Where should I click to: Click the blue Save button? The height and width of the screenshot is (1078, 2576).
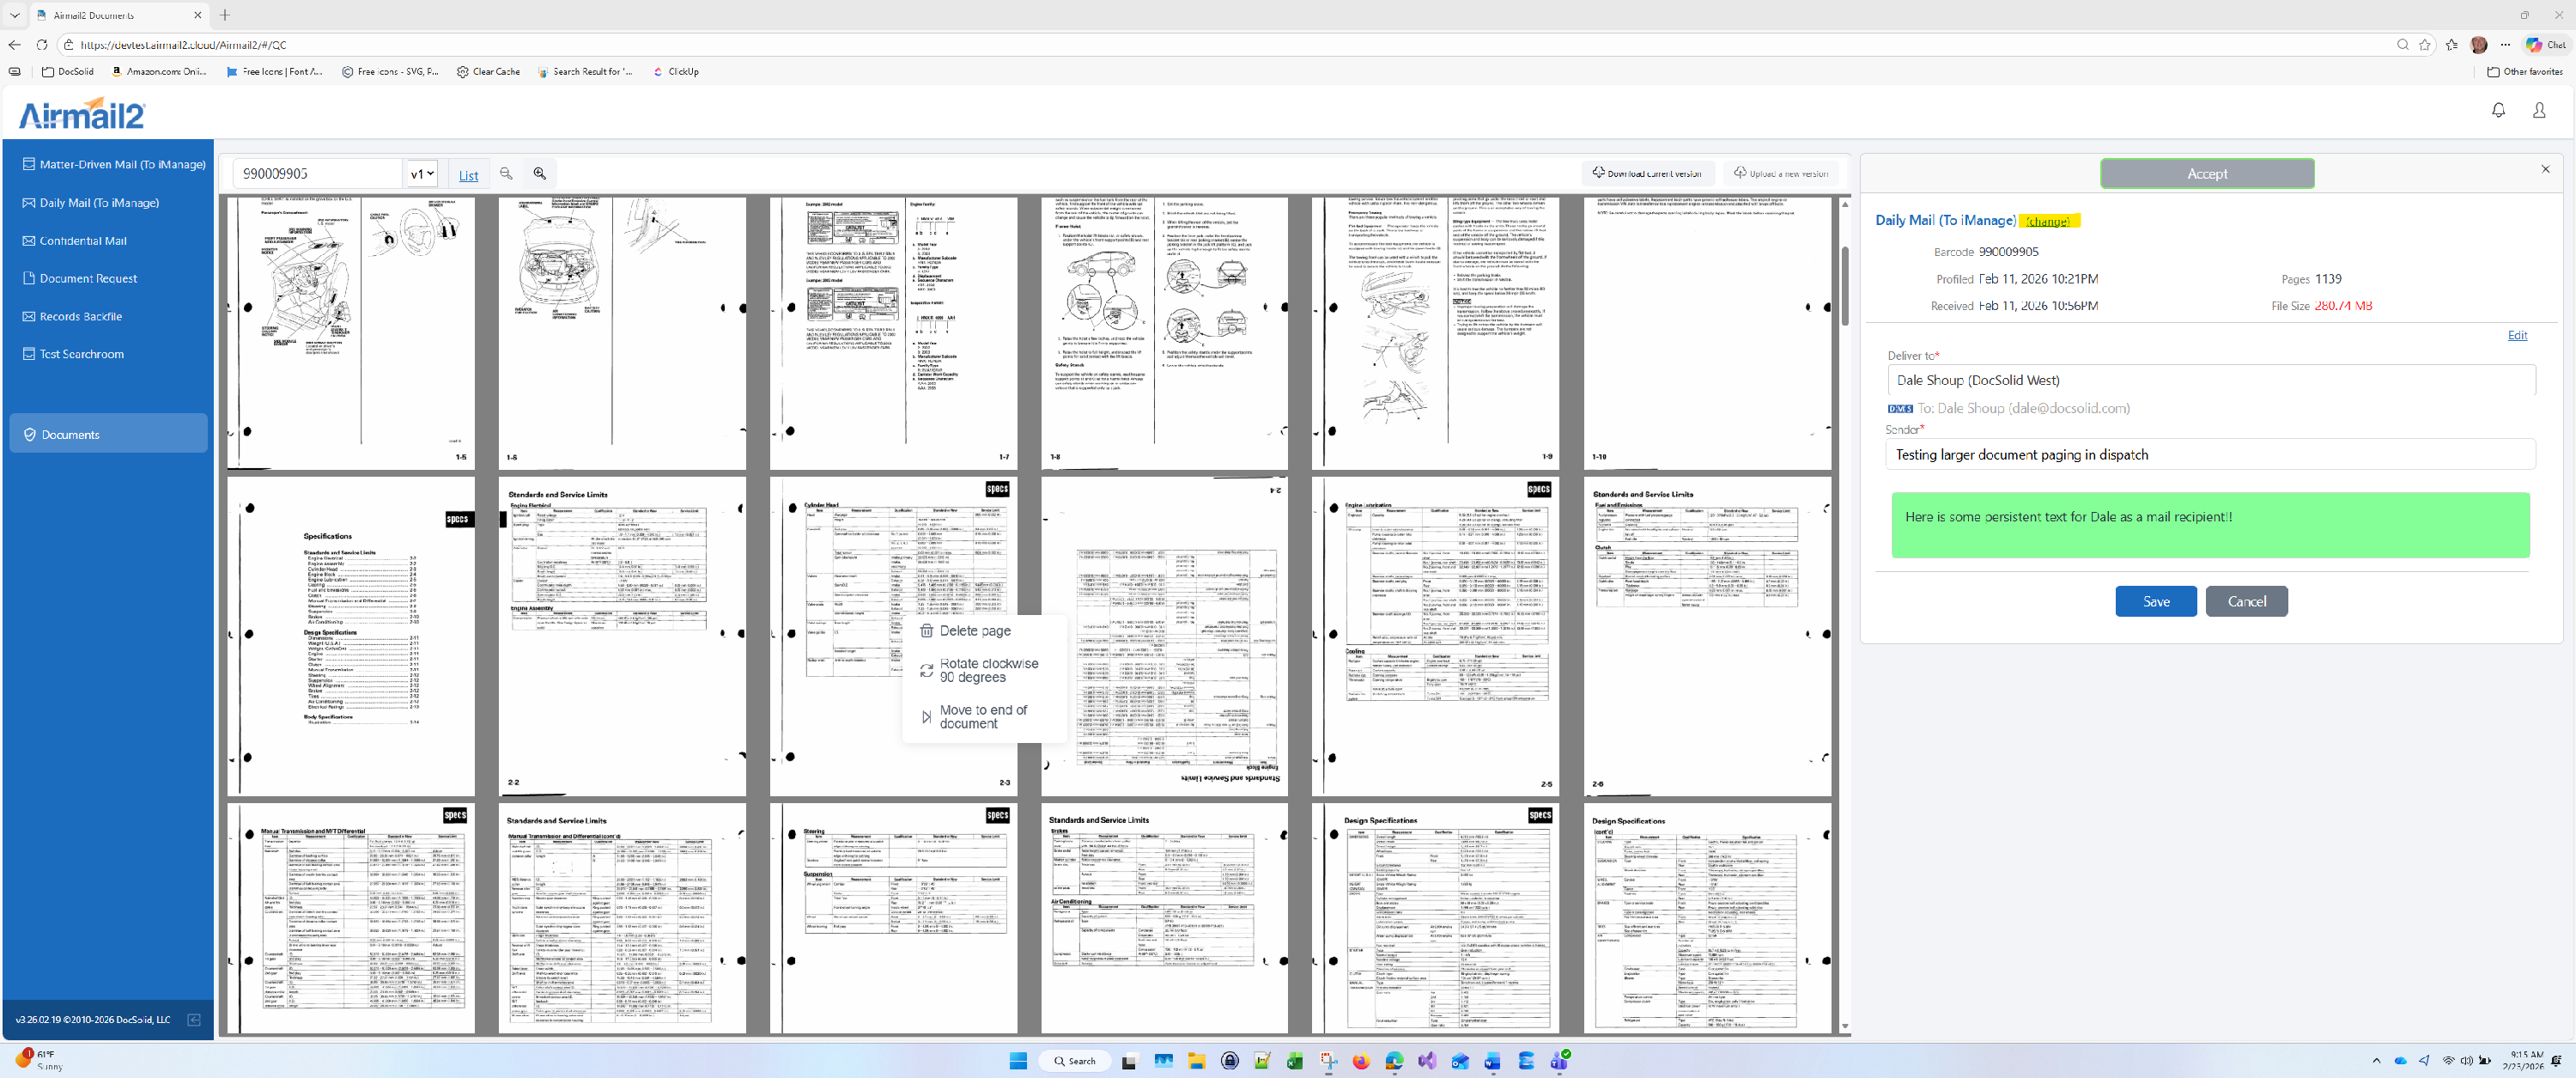coord(2155,601)
